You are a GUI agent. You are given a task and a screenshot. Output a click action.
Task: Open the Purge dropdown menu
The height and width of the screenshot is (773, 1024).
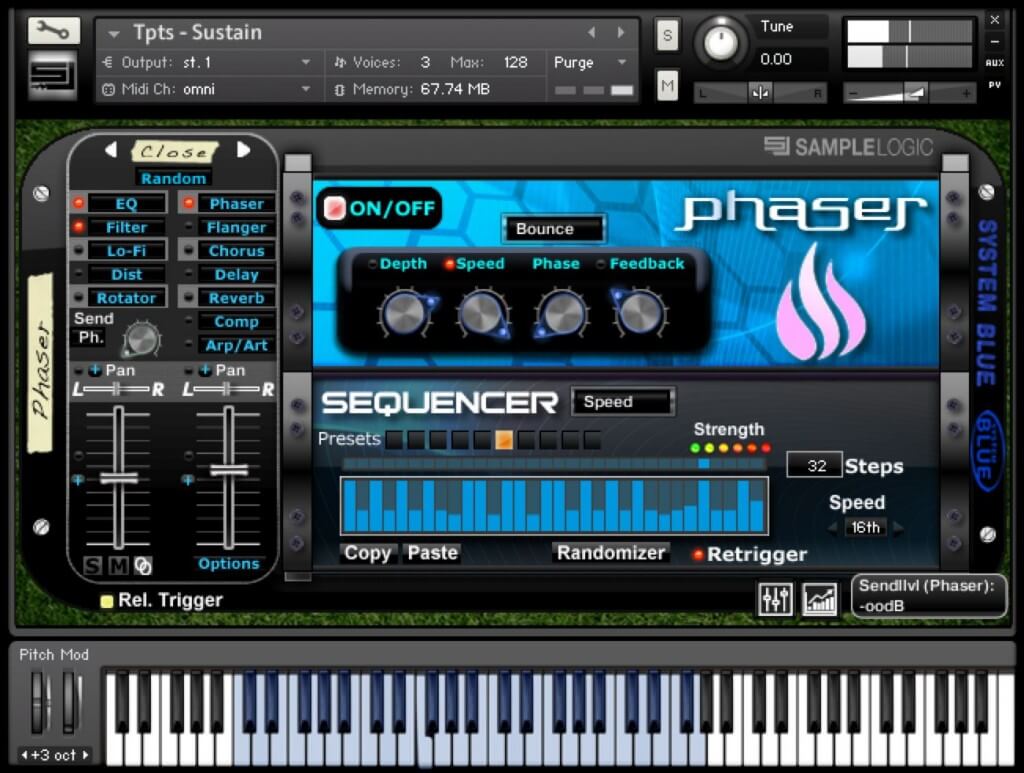(x=590, y=62)
